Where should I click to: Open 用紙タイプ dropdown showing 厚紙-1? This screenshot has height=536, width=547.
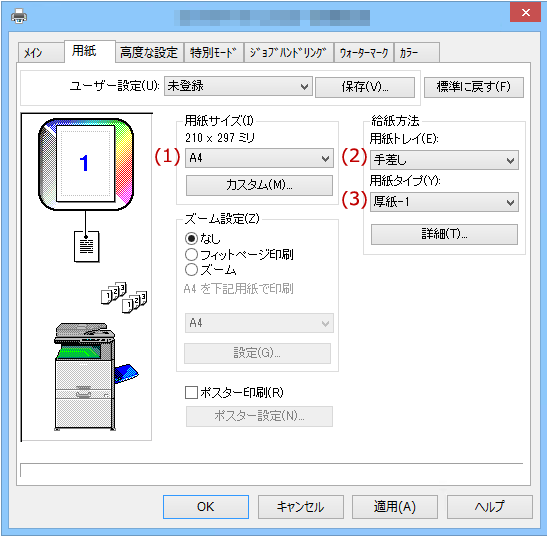444,202
